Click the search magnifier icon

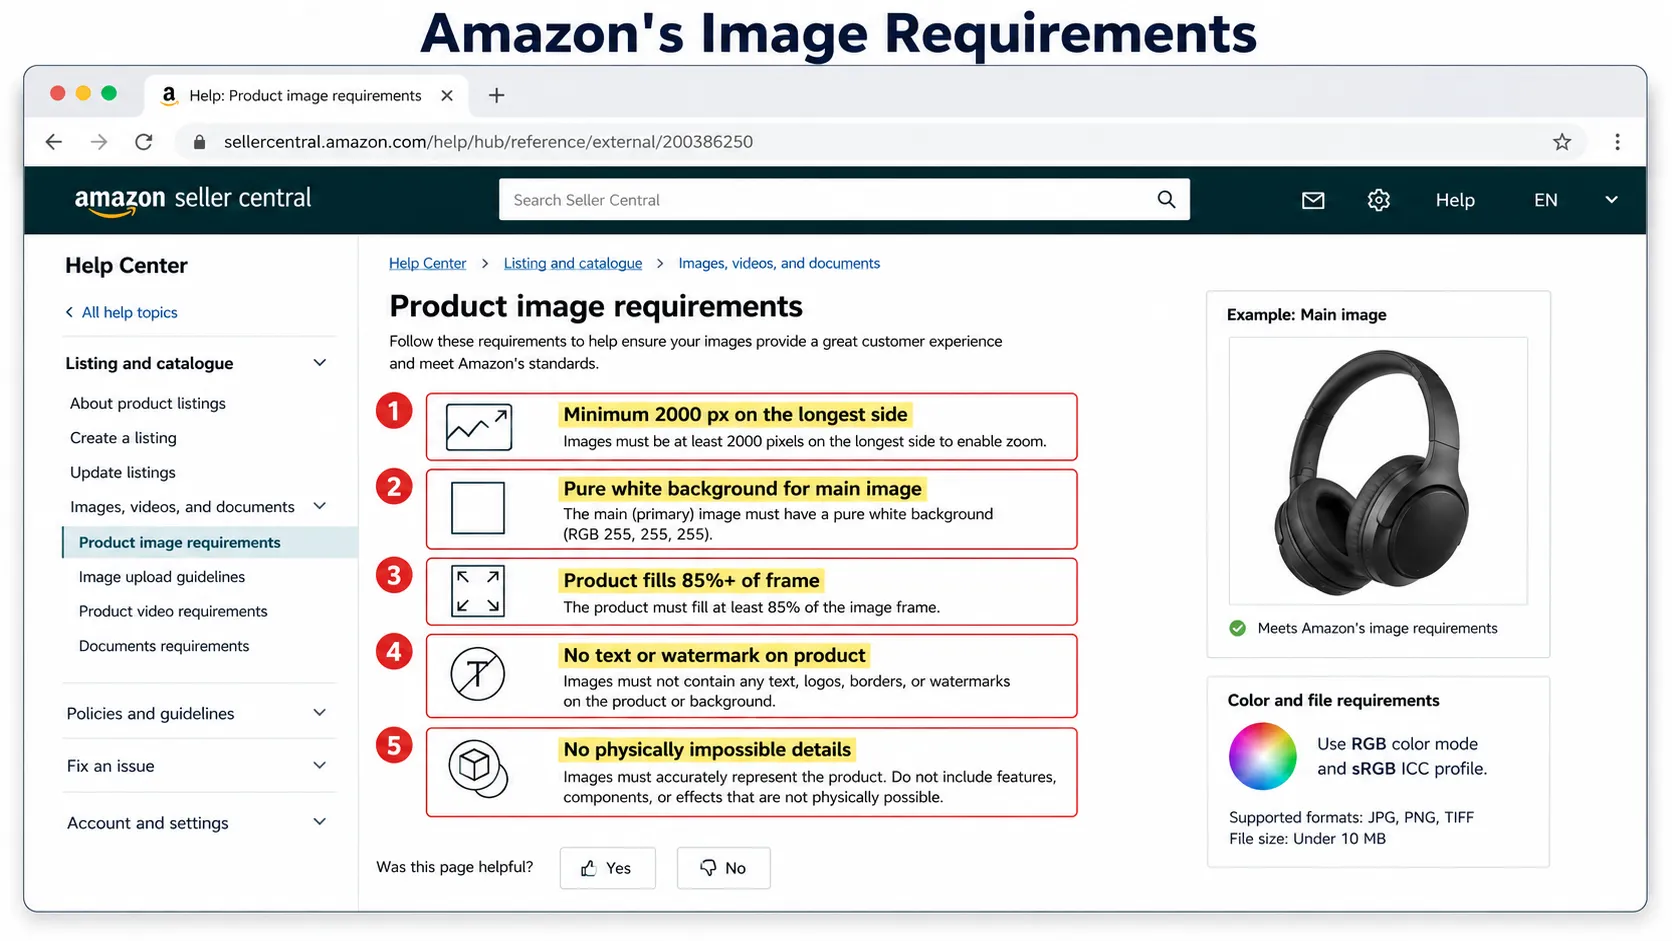coord(1166,199)
